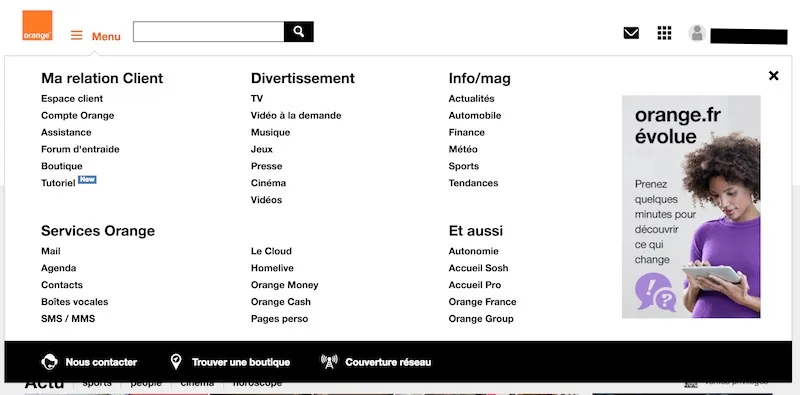Click the Et aussi heading
Image resolution: width=800 pixels, height=395 pixels.
point(476,231)
